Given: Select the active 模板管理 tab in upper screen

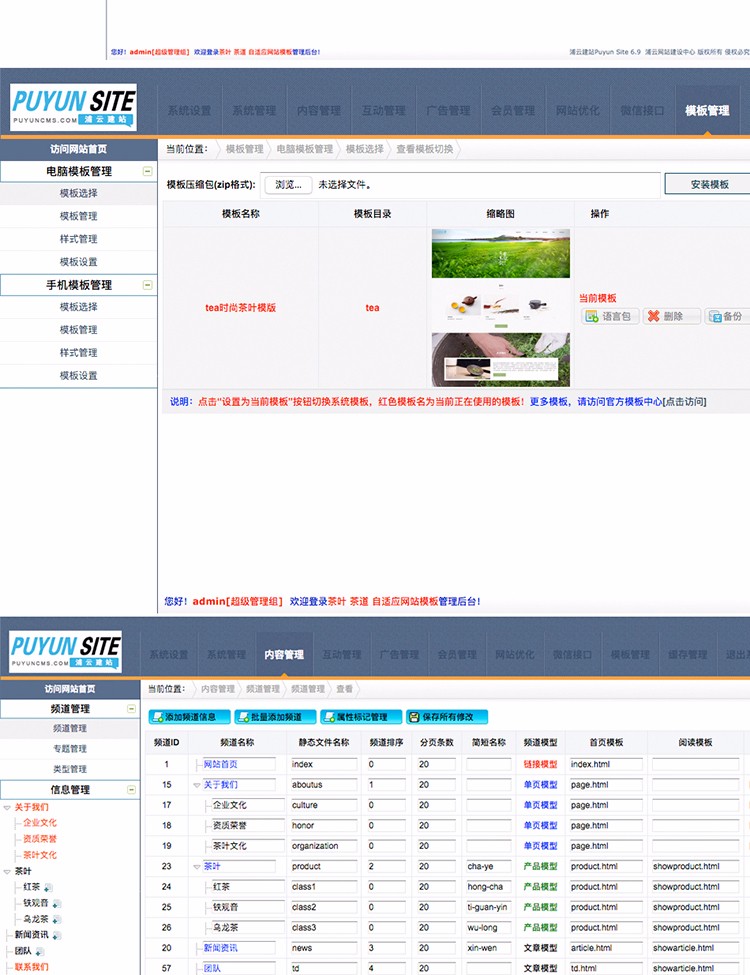Looking at the screenshot, I should [x=707, y=111].
